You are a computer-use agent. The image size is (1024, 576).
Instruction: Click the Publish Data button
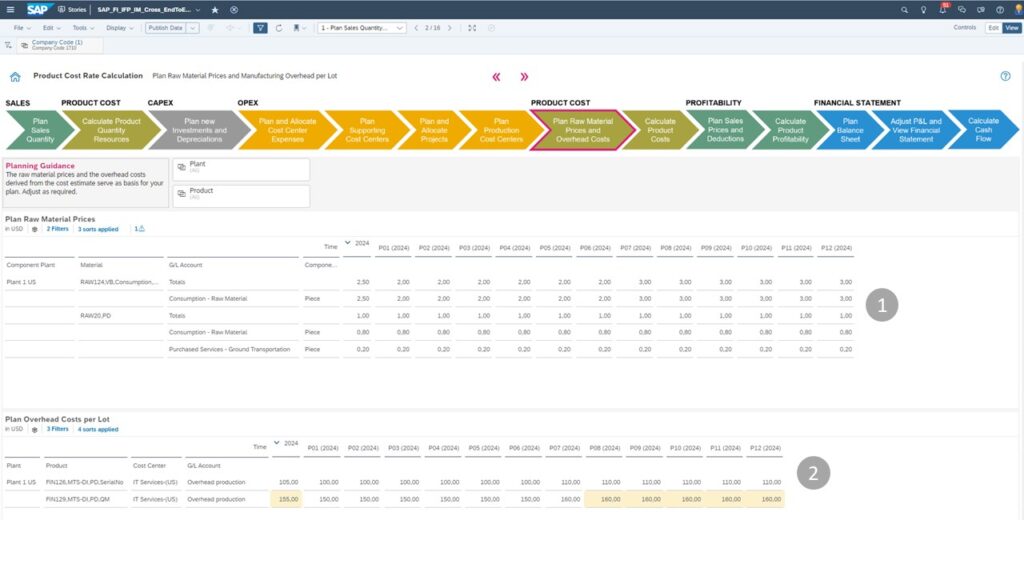pyautogui.click(x=165, y=28)
